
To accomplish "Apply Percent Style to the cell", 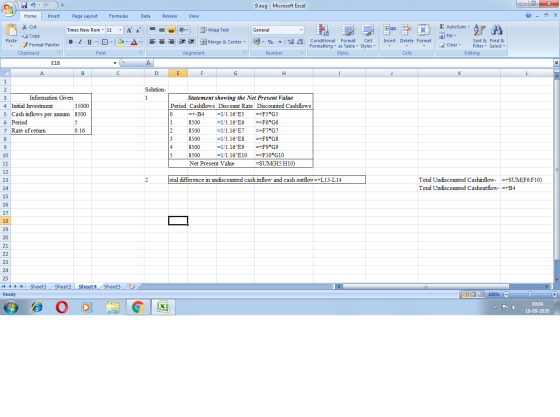I will tap(270, 42).
